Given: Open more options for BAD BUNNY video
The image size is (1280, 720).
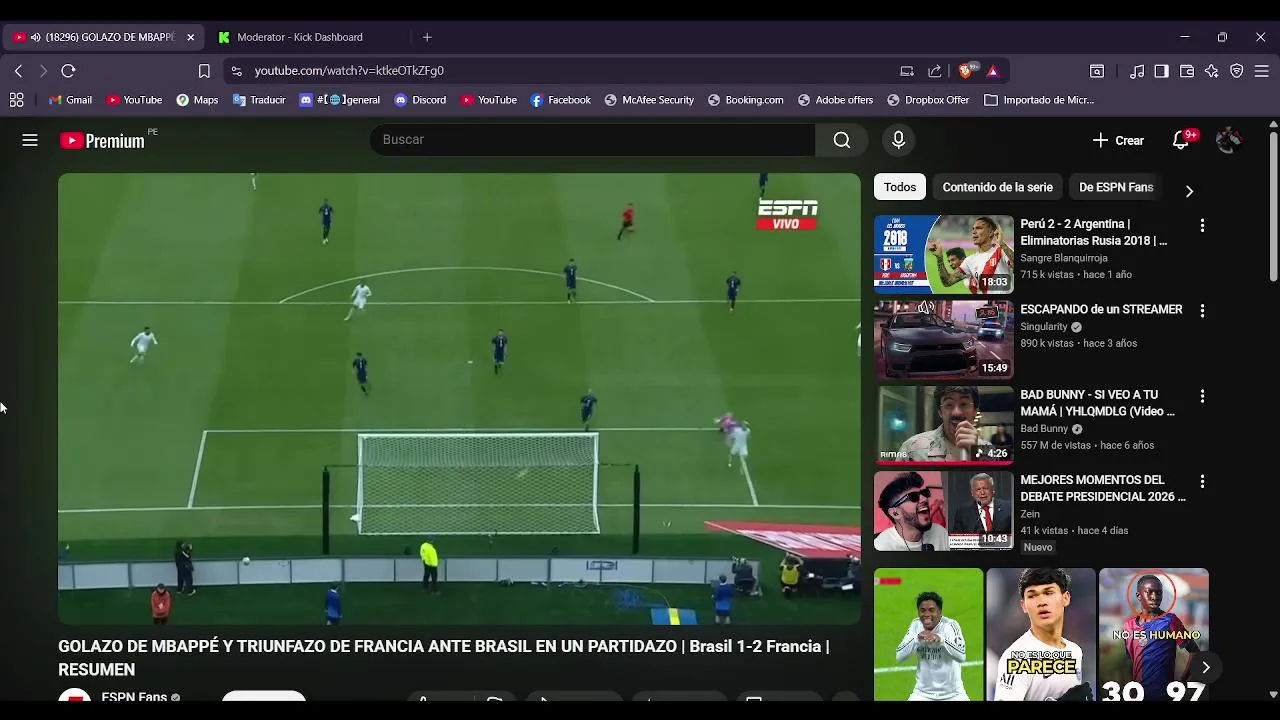Looking at the screenshot, I should (1202, 397).
